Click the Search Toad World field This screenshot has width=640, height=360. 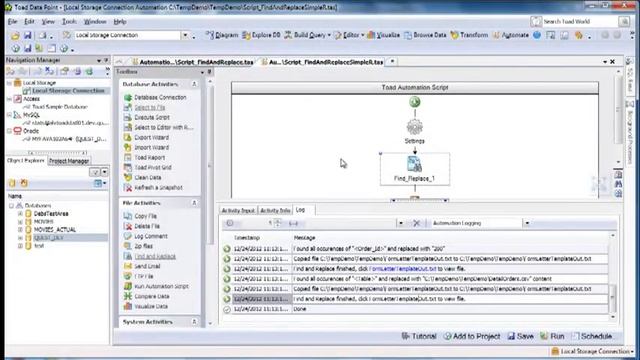[580, 22]
